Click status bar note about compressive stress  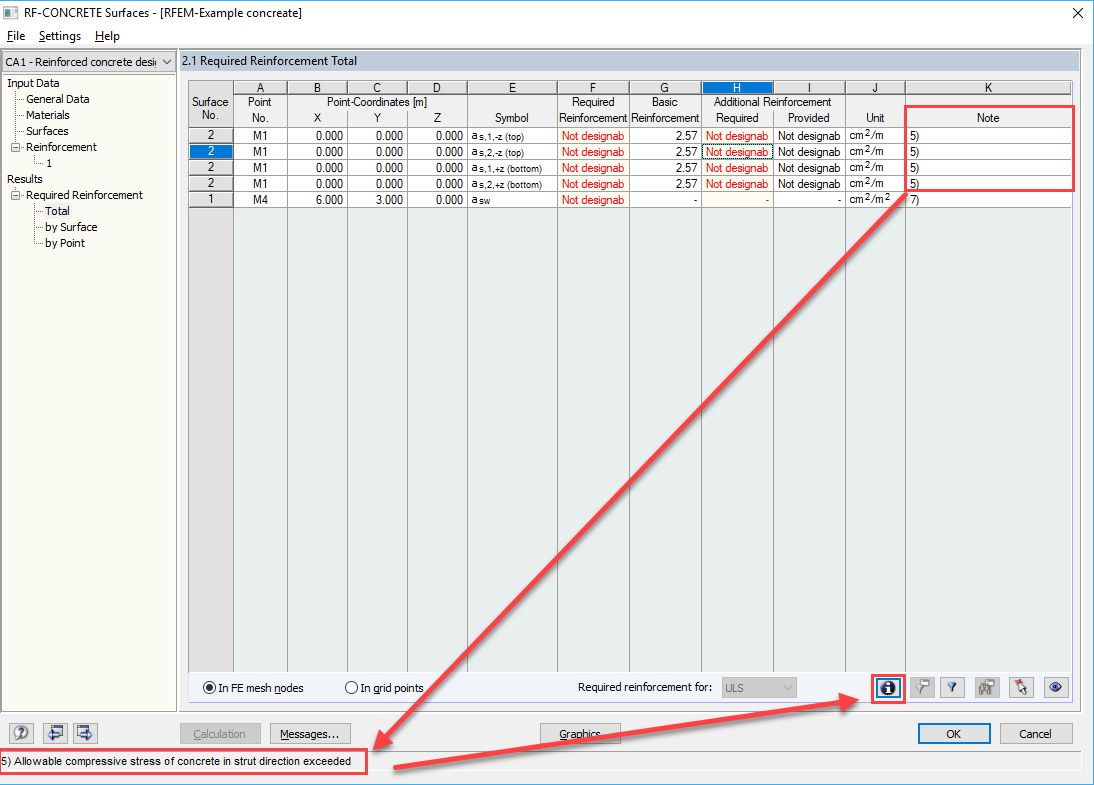(x=177, y=761)
